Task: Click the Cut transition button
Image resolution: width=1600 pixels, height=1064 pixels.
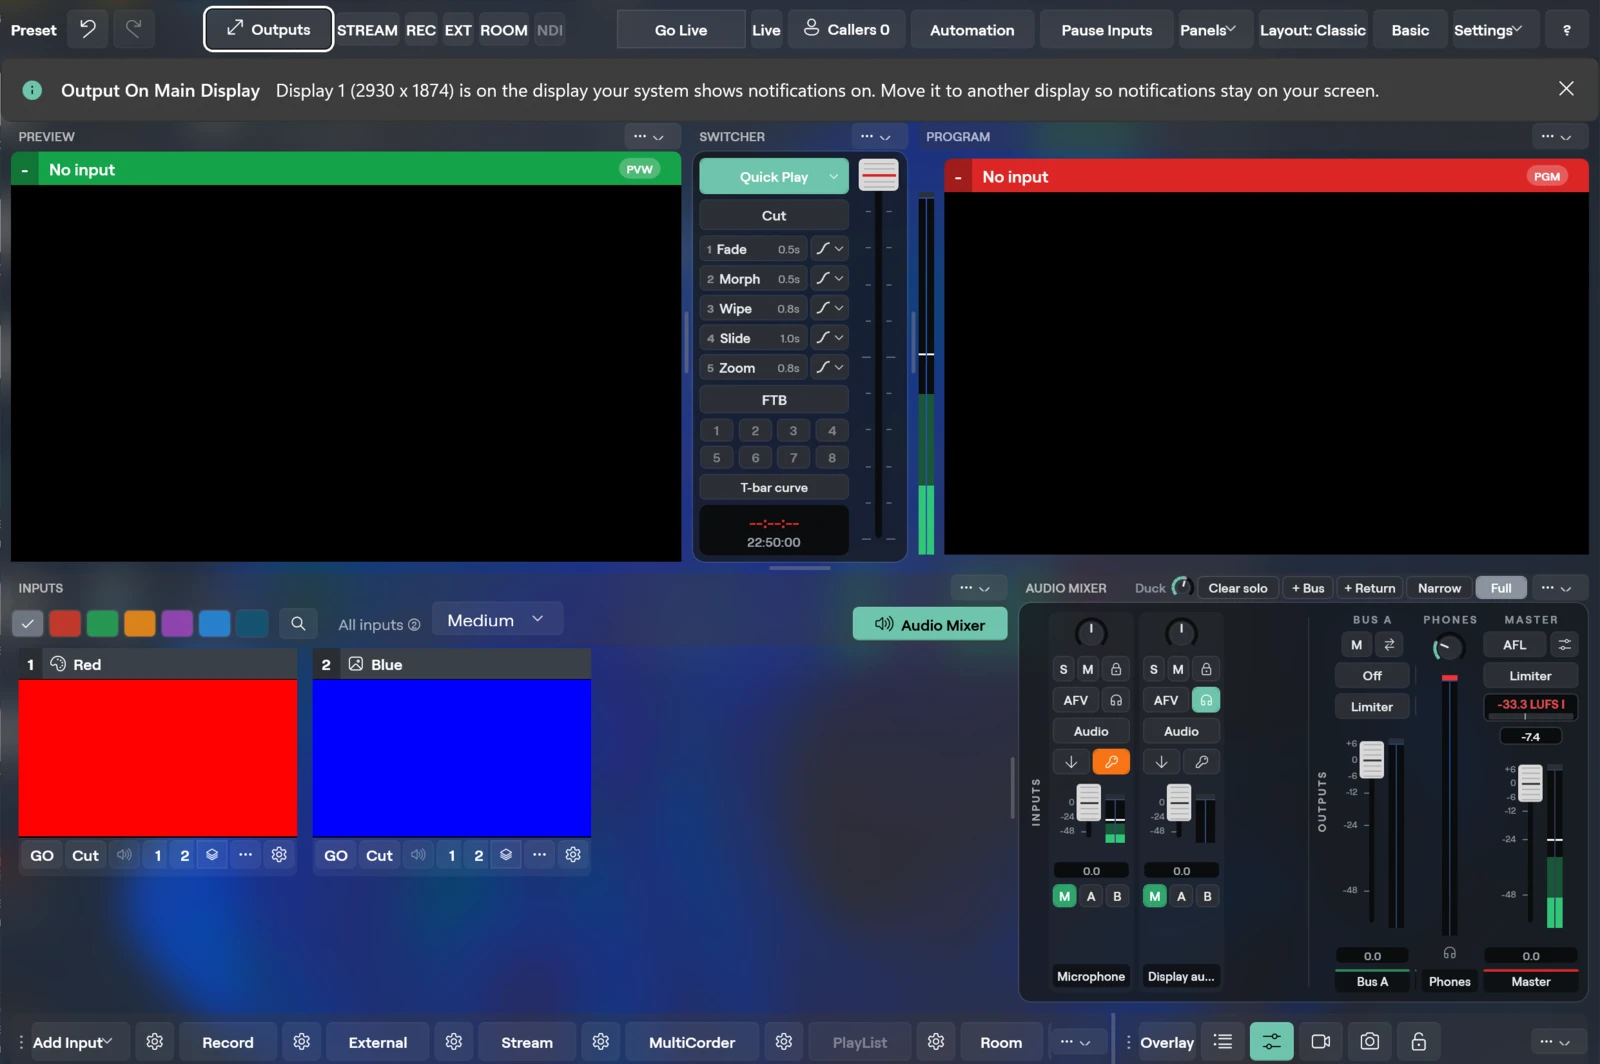Action: (774, 215)
